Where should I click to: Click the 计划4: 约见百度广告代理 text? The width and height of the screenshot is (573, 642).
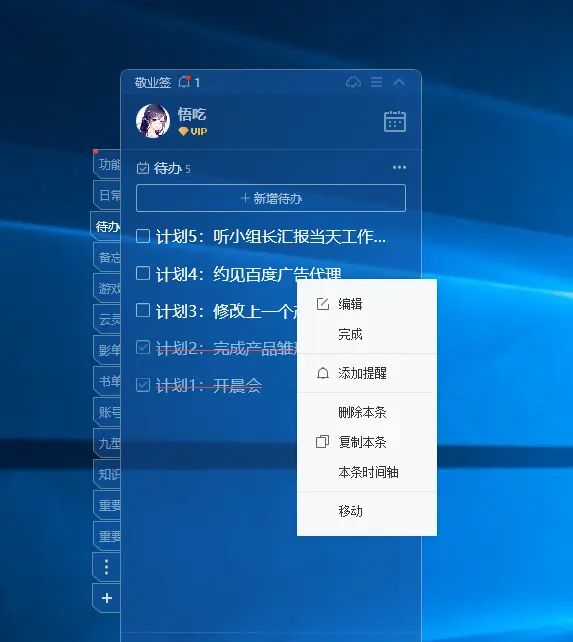[248, 274]
